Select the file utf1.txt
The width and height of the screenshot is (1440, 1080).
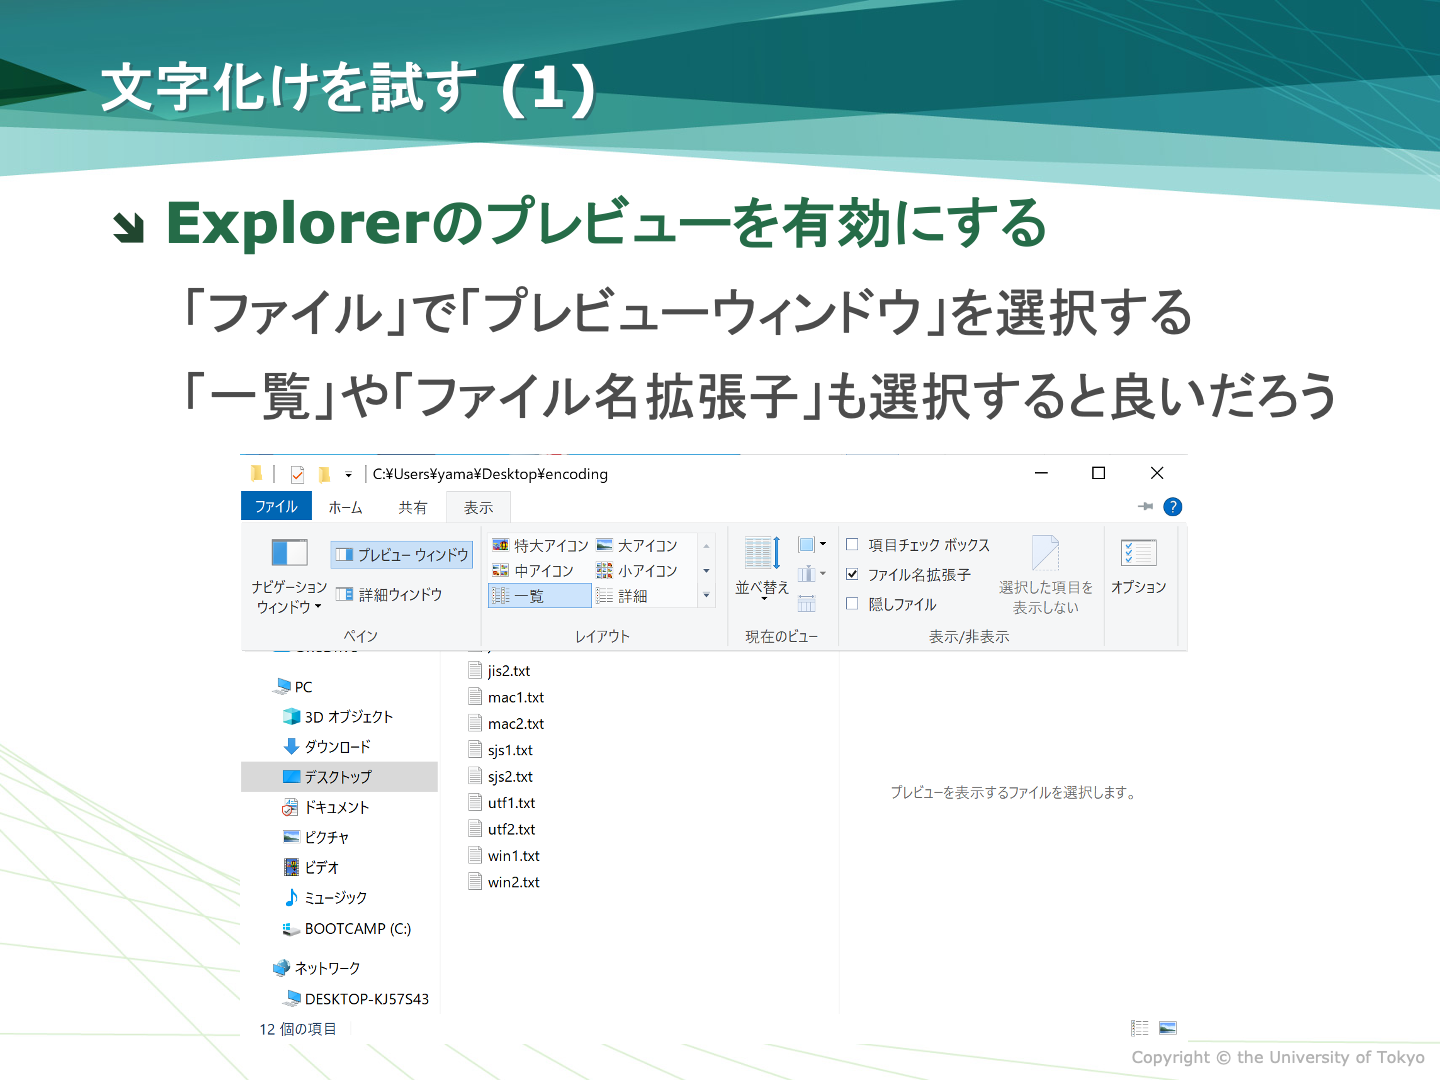pyautogui.click(x=502, y=803)
